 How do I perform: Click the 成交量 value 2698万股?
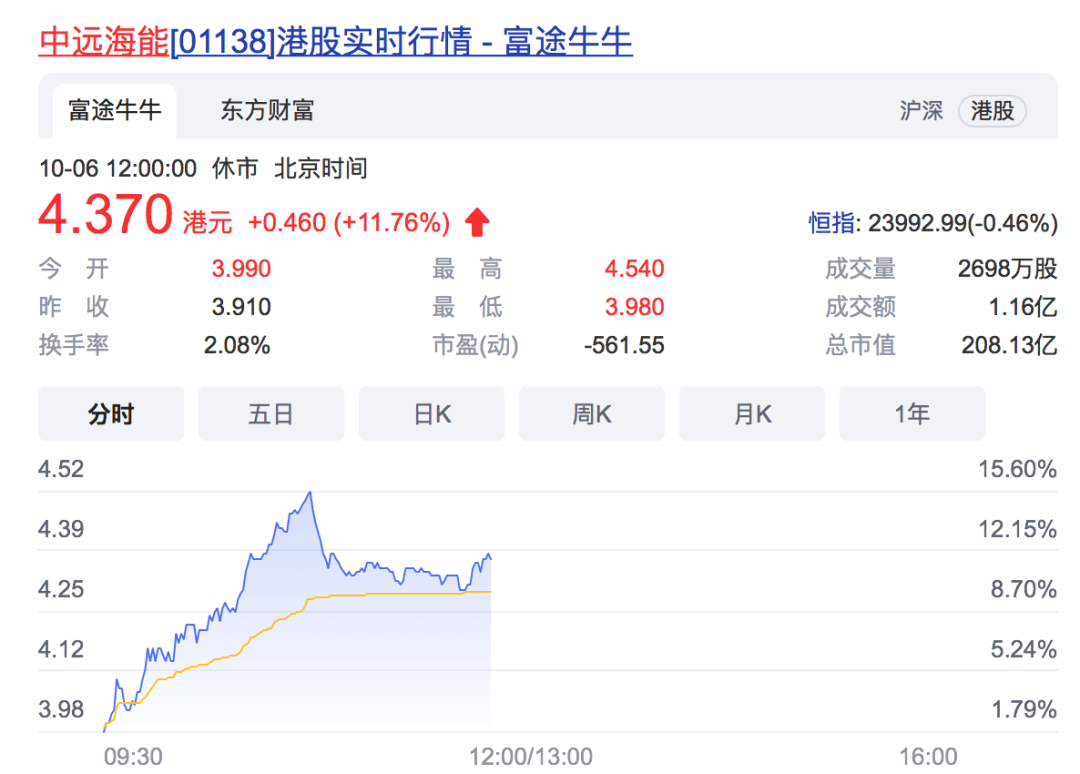coord(1008,269)
